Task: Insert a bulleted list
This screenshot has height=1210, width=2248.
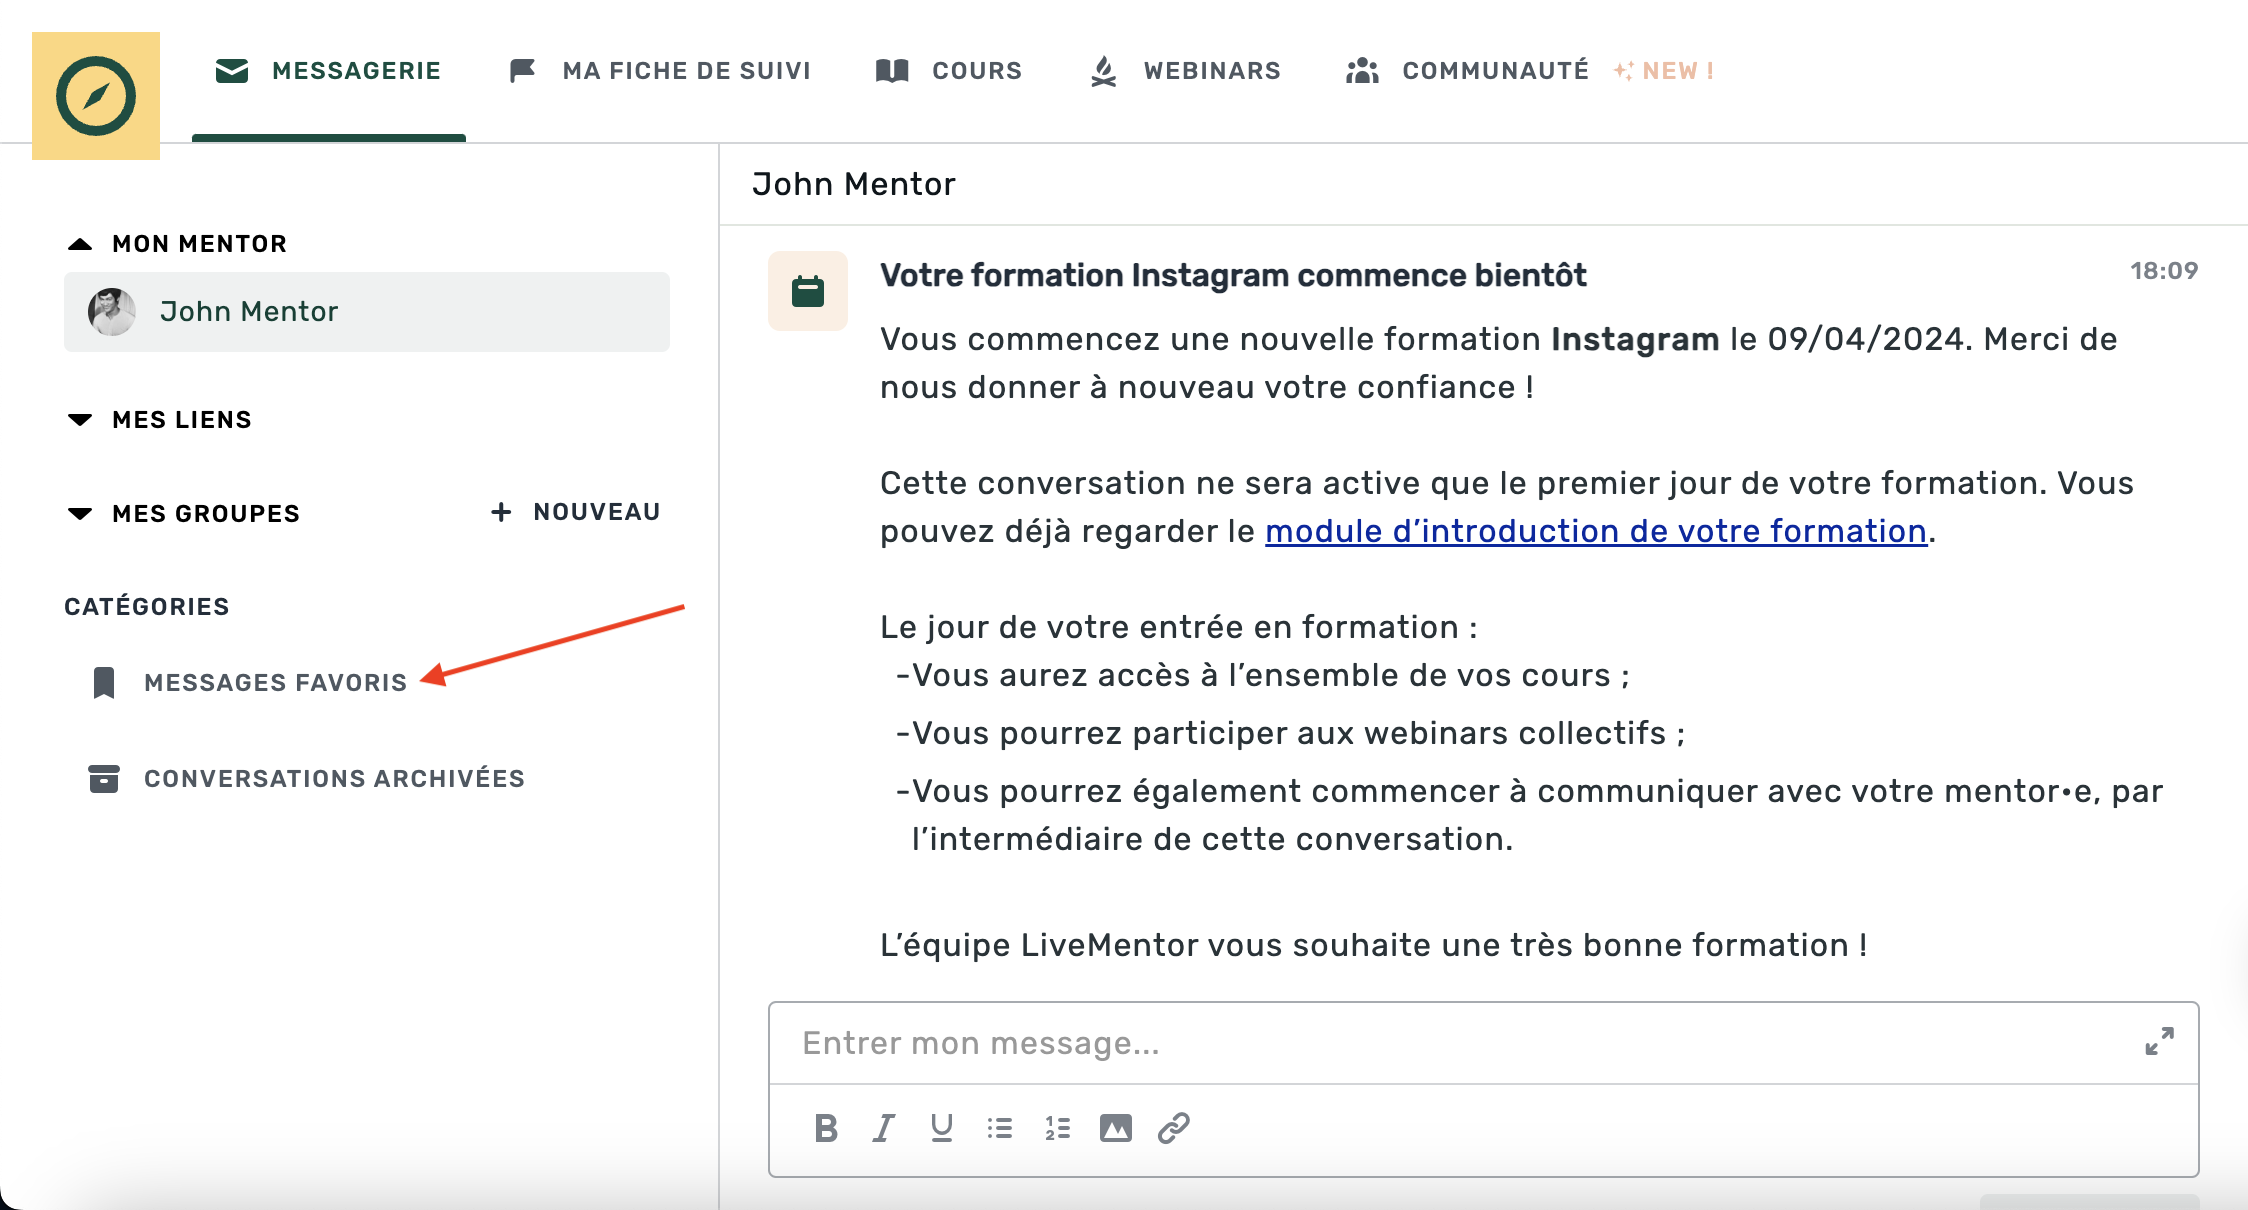Action: (x=999, y=1128)
